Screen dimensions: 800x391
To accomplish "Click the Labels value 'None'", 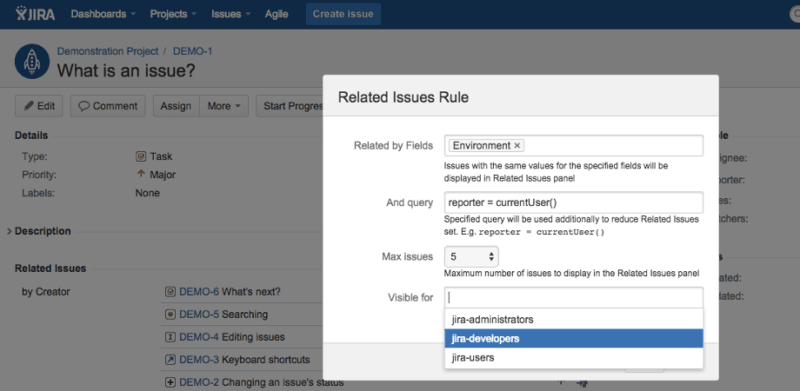I will coord(147,193).
